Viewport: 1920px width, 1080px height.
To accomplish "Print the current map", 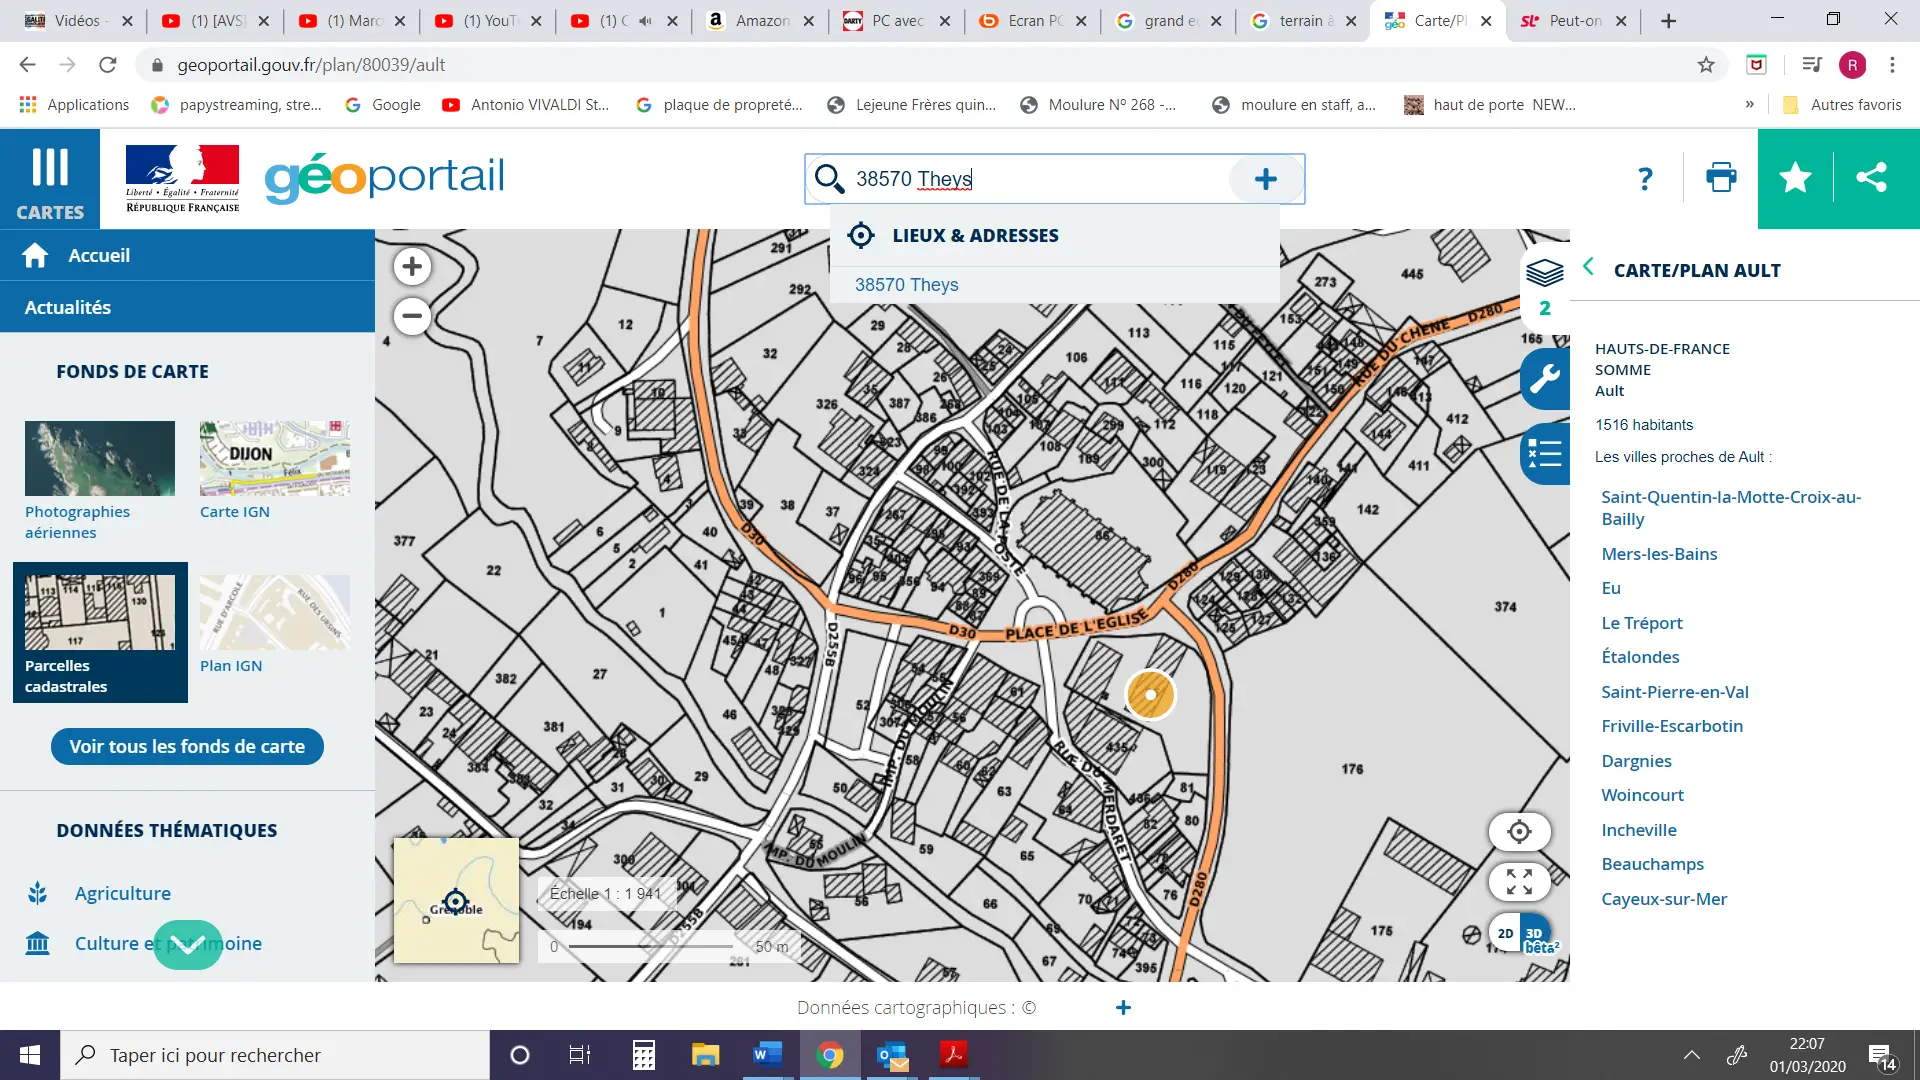I will tap(1720, 178).
